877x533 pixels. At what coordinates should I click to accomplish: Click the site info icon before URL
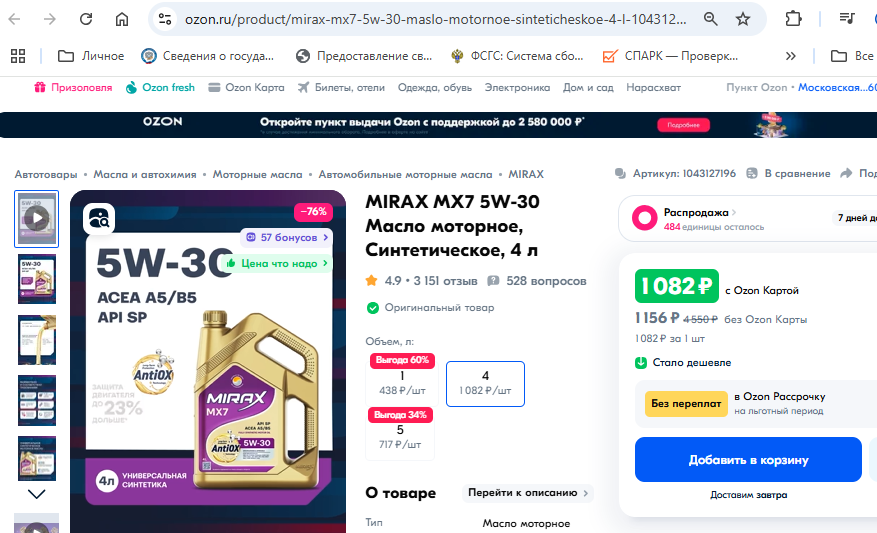165,19
